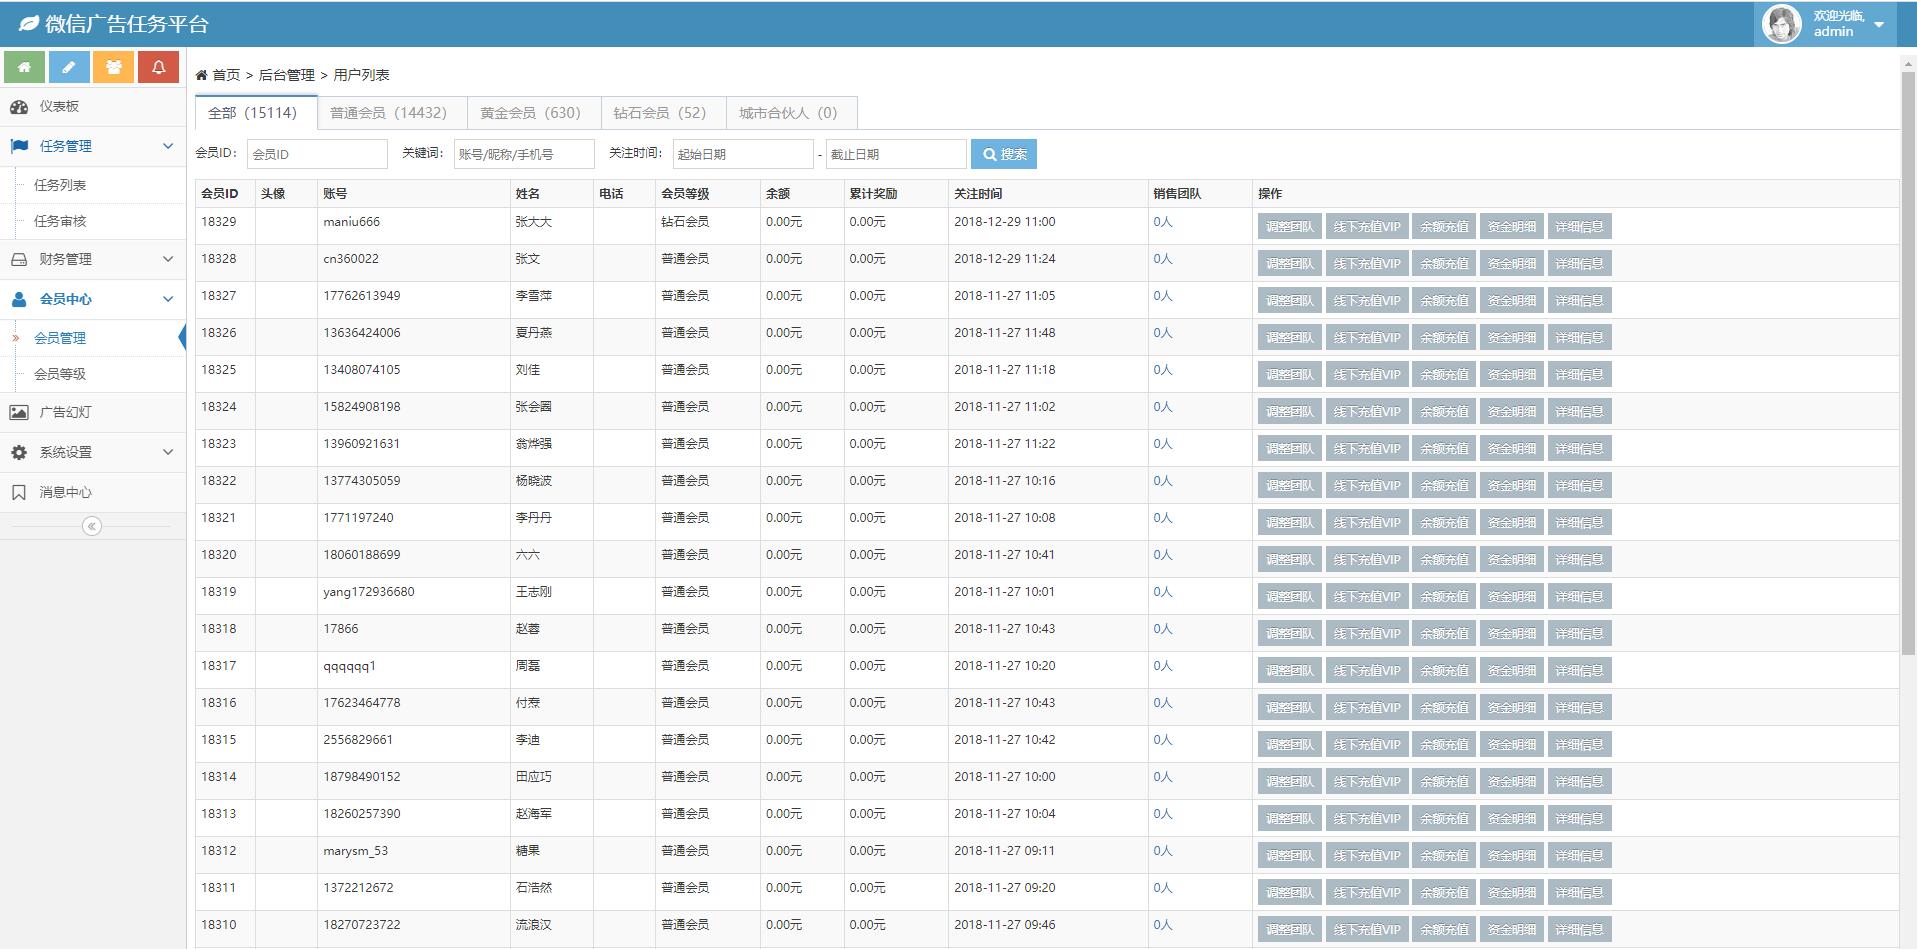1917x949 pixels.
Task: Click the green home shortcut icon
Action: pyautogui.click(x=24, y=67)
